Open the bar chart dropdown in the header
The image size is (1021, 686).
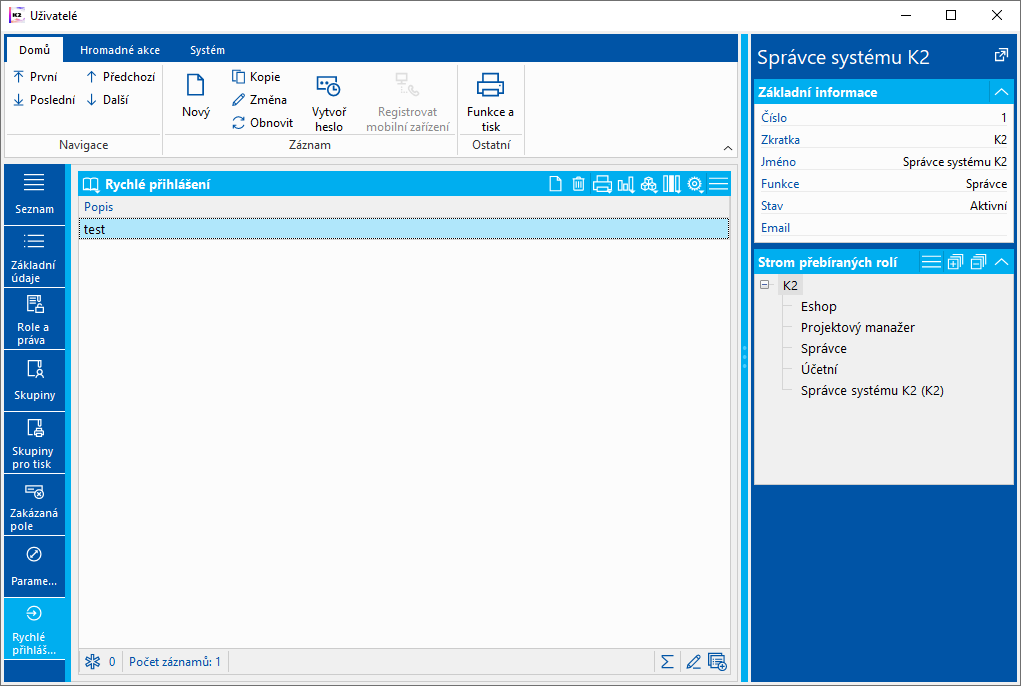click(x=626, y=184)
